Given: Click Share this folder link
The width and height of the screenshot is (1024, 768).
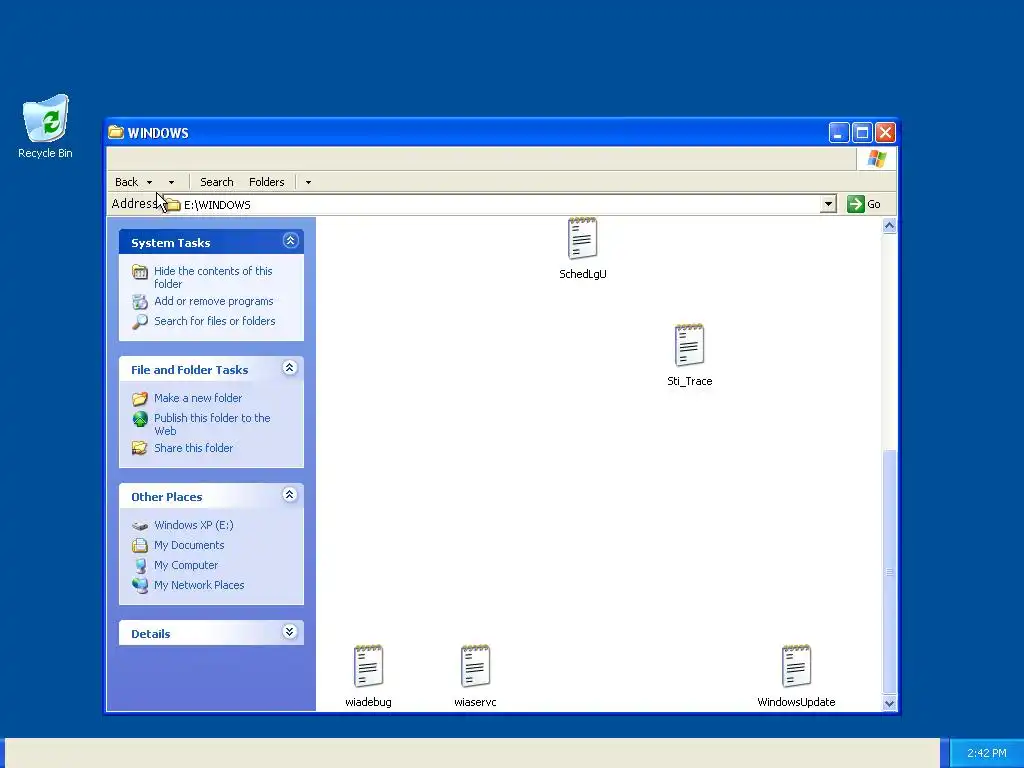Looking at the screenshot, I should pyautogui.click(x=193, y=448).
